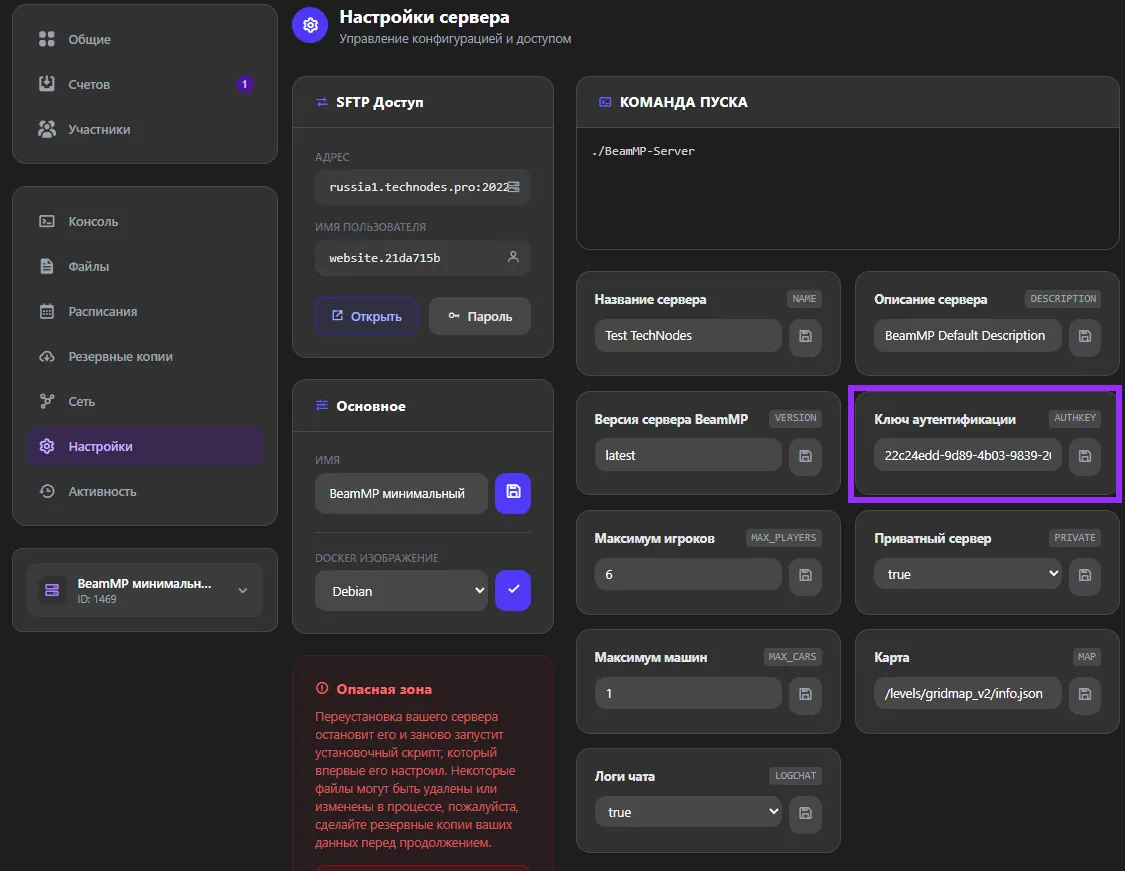Save the private server setting
1125x871 pixels.
click(x=1084, y=575)
